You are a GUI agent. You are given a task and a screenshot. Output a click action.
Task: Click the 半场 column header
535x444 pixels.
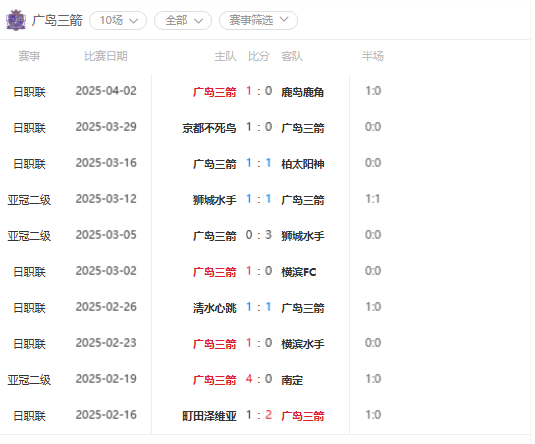pos(373,56)
